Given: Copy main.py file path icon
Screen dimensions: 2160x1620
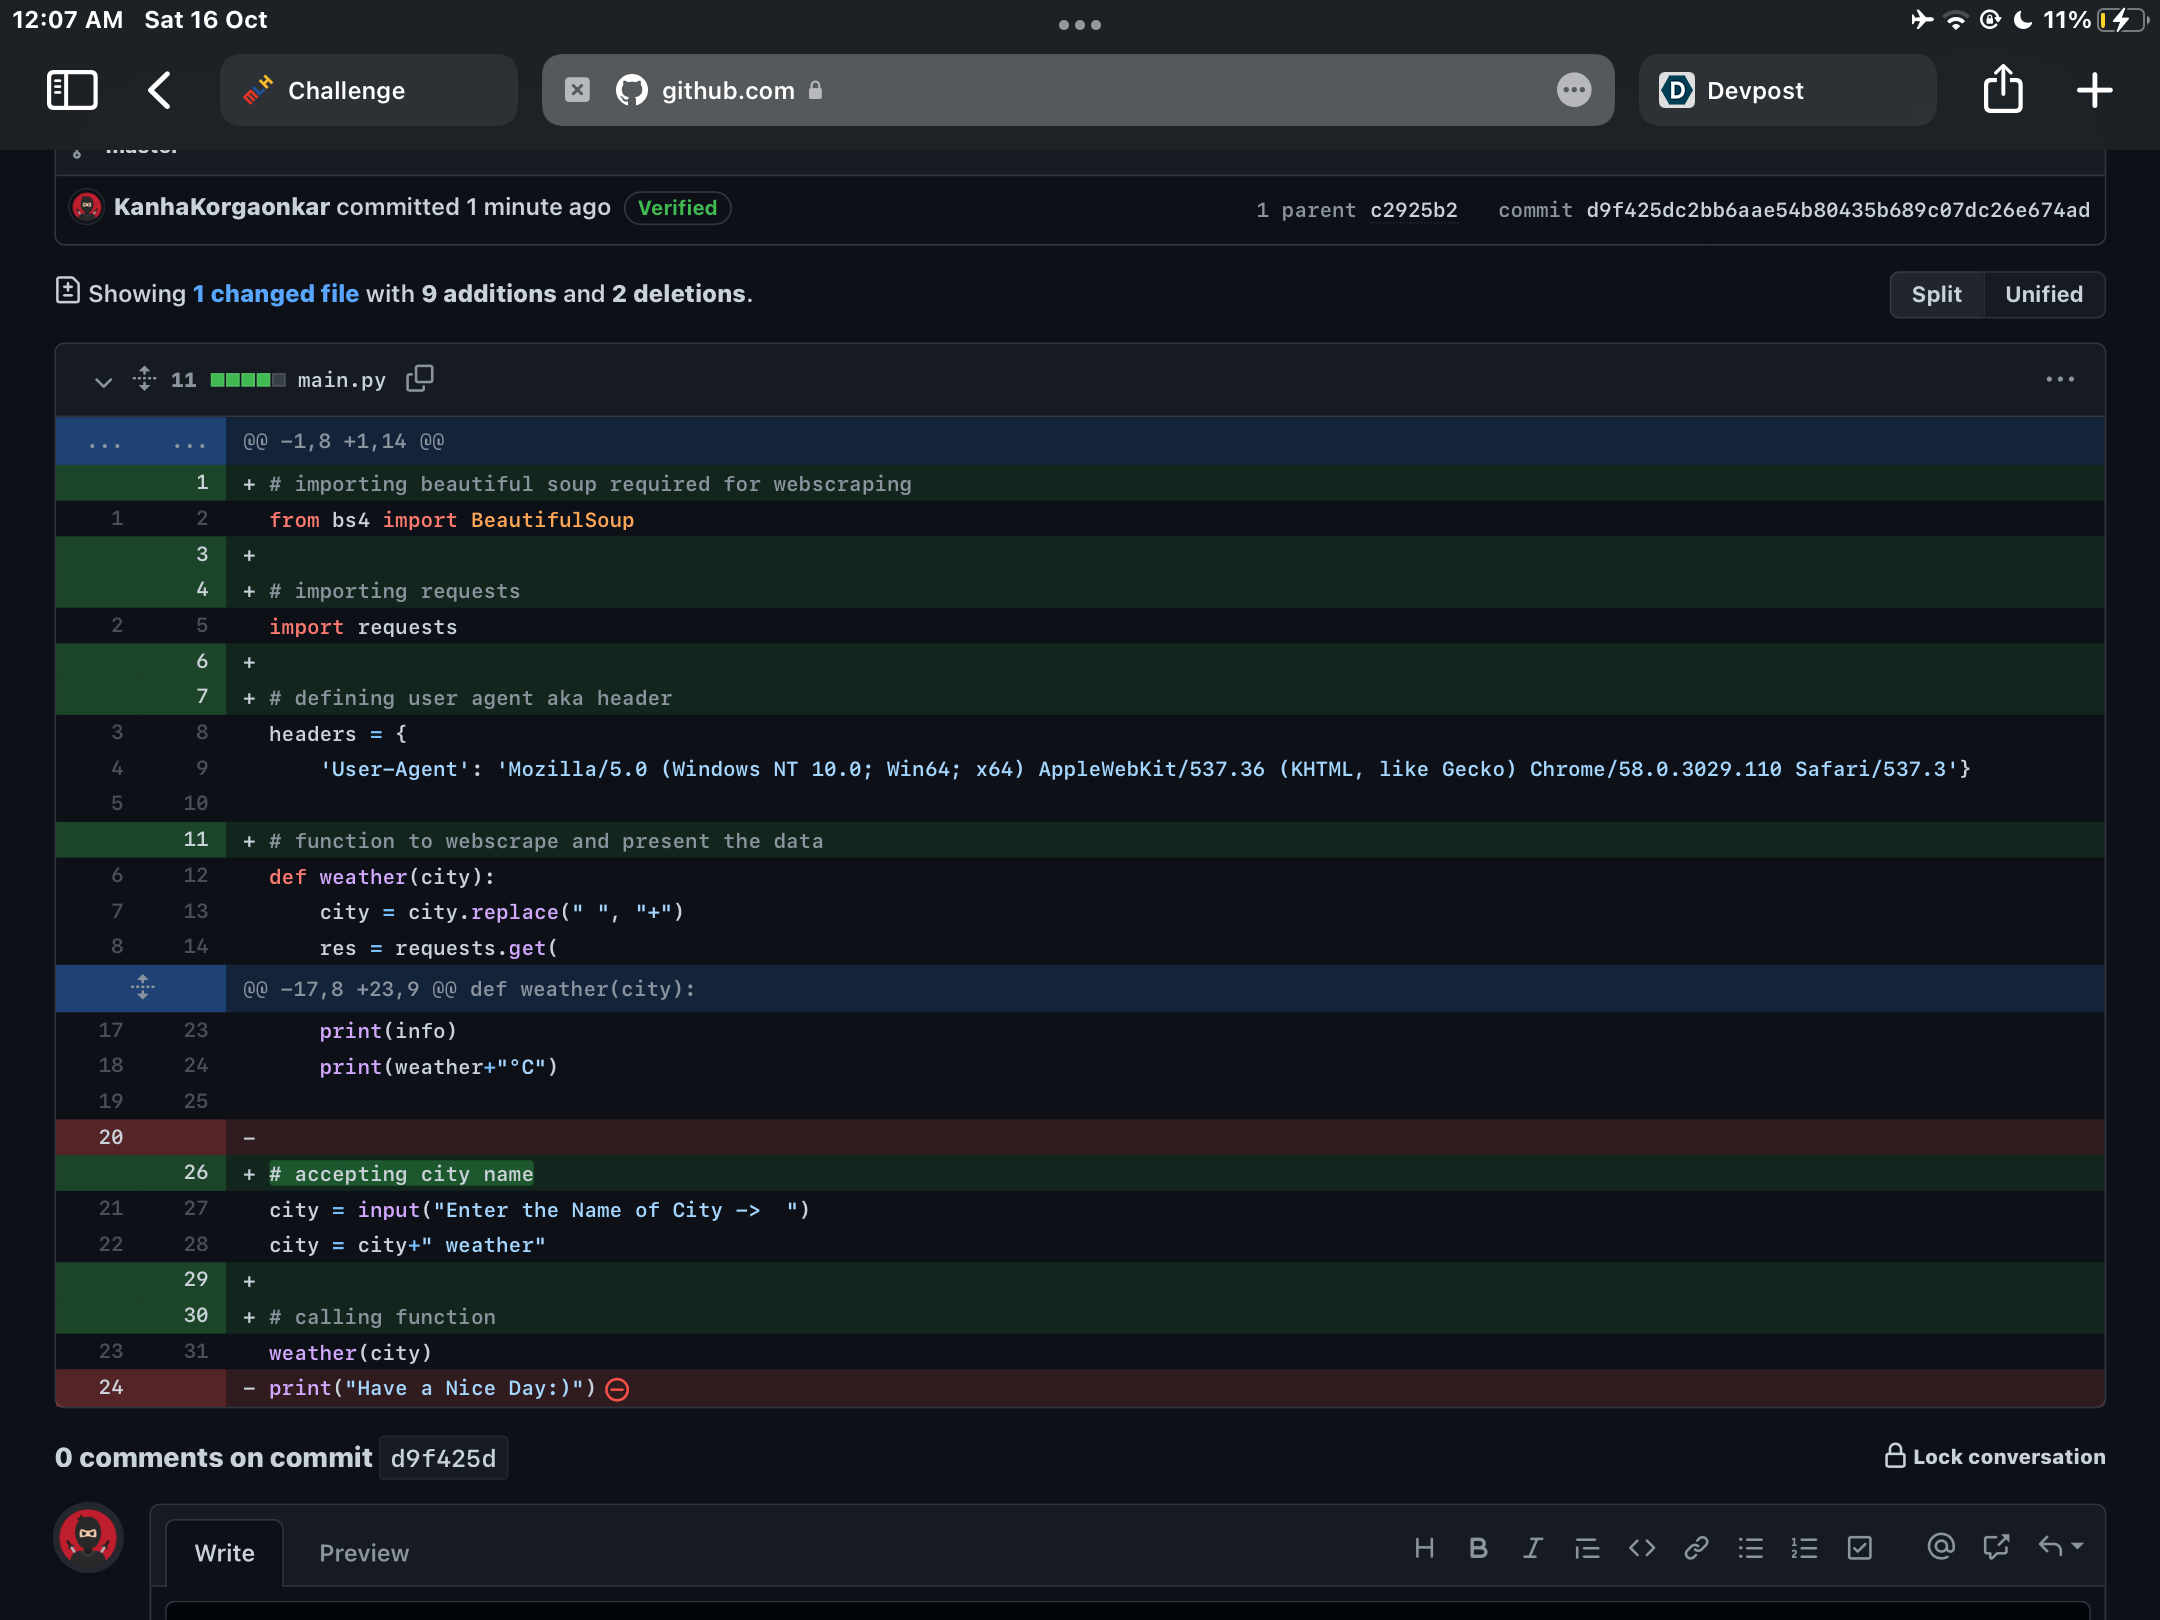Looking at the screenshot, I should [419, 379].
